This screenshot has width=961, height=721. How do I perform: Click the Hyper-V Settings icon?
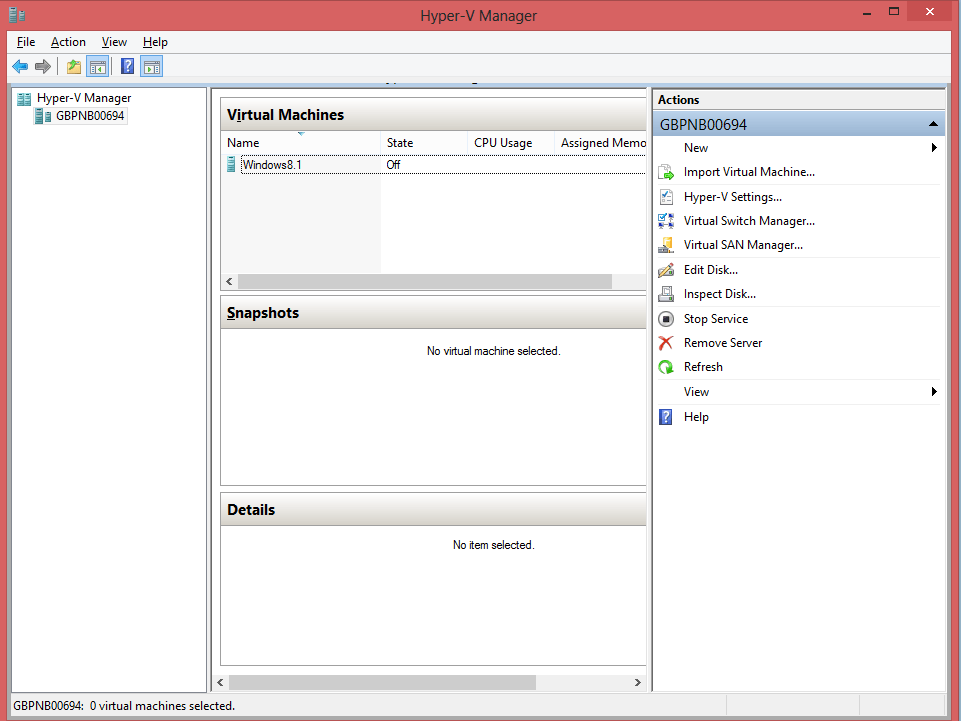pyautogui.click(x=666, y=197)
